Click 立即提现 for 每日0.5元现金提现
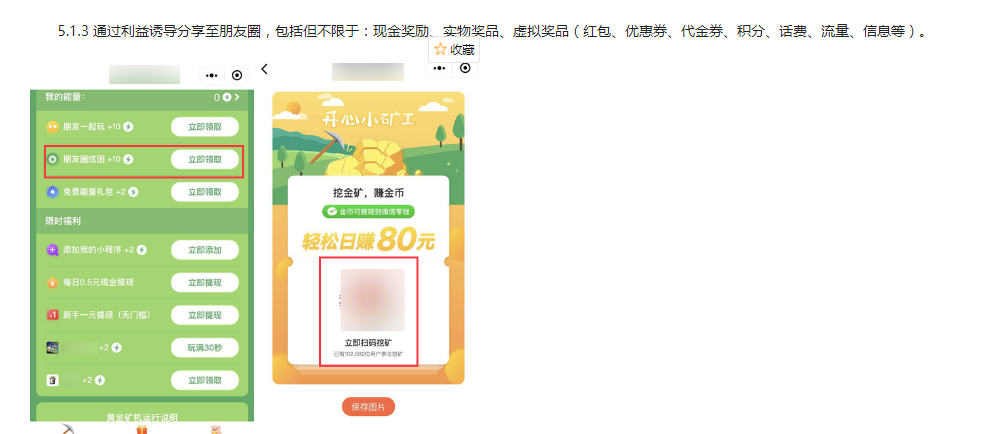The width and height of the screenshot is (982, 434). point(205,282)
